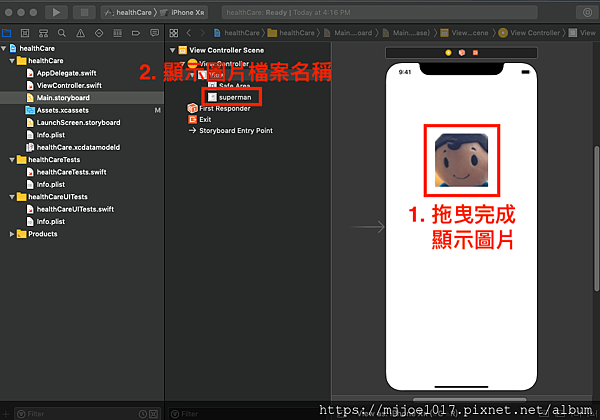Image resolution: width=600 pixels, height=420 pixels.
Task: Choose the iPhone XR run destination
Action: [x=182, y=13]
